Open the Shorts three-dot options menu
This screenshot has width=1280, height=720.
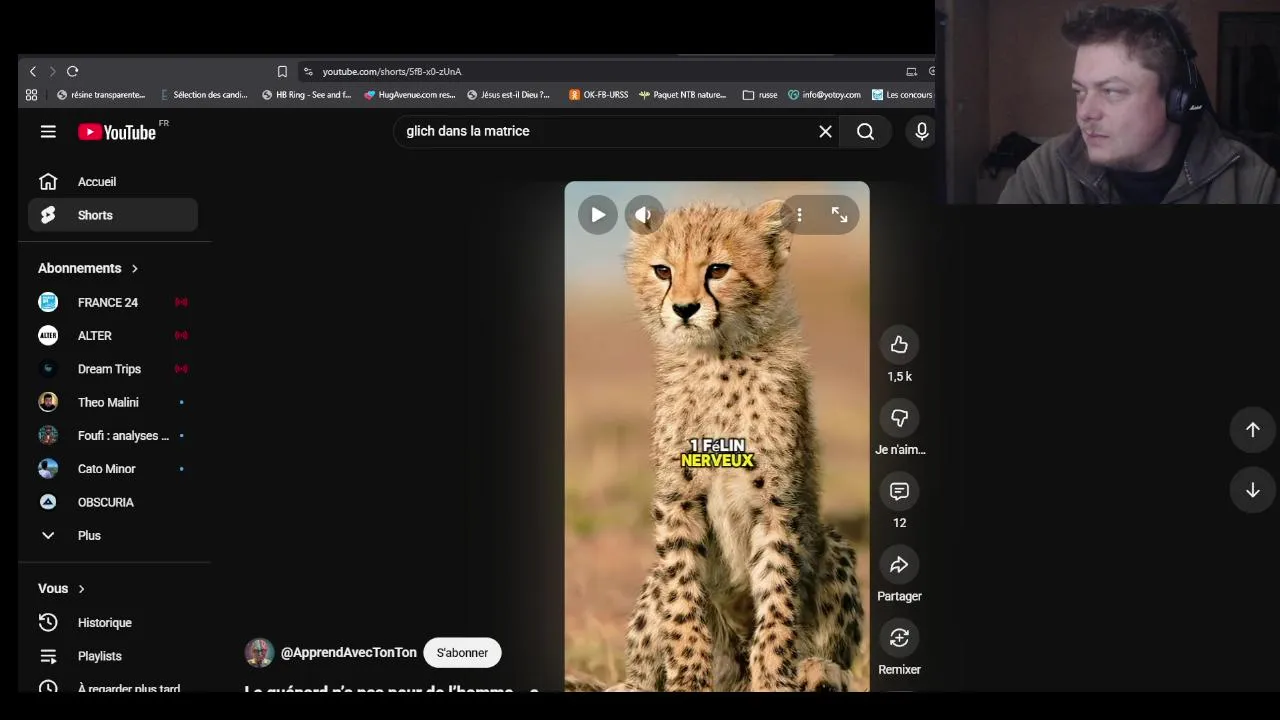pyautogui.click(x=799, y=215)
